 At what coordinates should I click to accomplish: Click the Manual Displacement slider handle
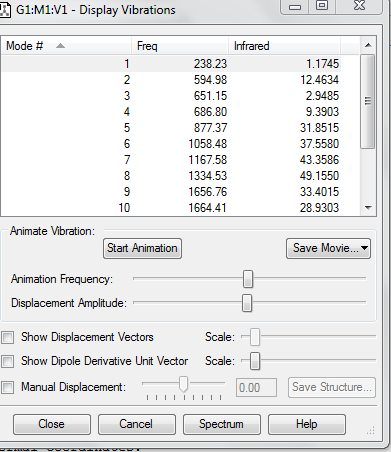[x=183, y=384]
